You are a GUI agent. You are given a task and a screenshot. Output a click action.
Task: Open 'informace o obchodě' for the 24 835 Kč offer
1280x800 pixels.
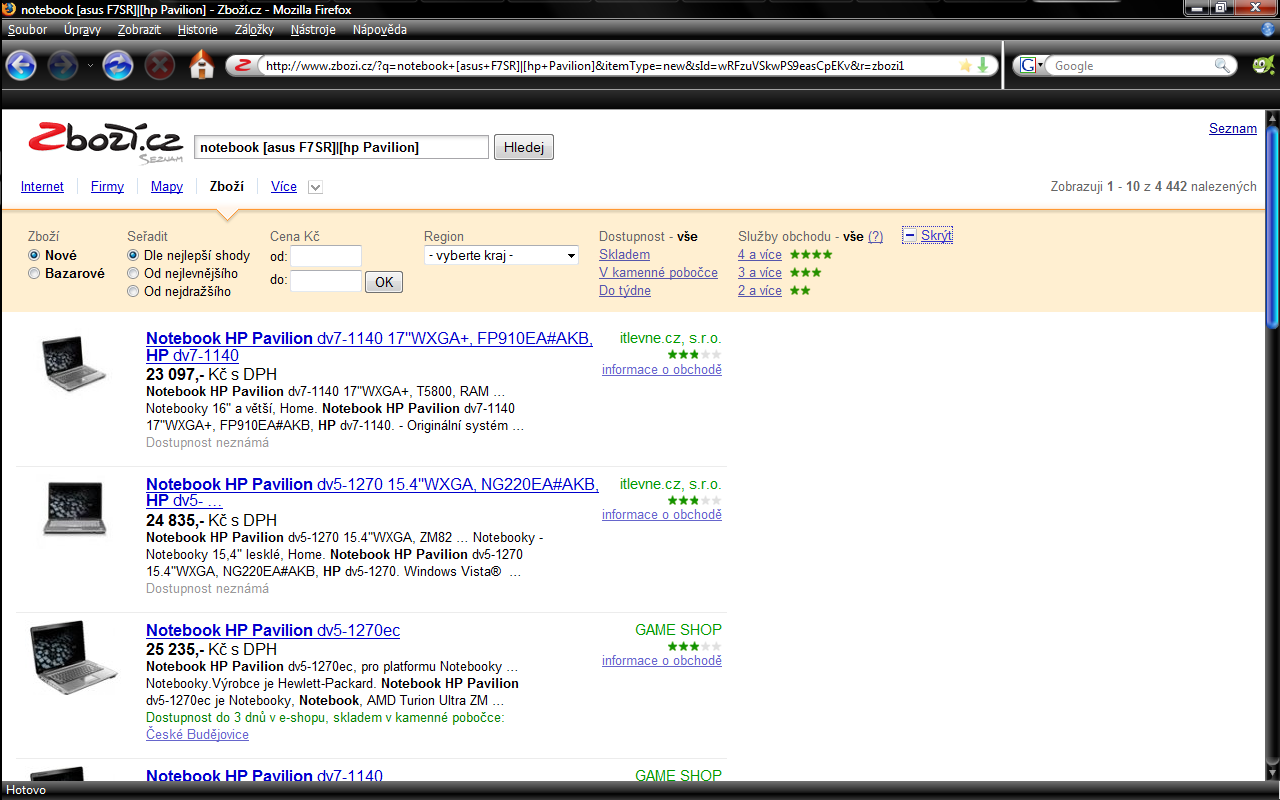pos(662,514)
